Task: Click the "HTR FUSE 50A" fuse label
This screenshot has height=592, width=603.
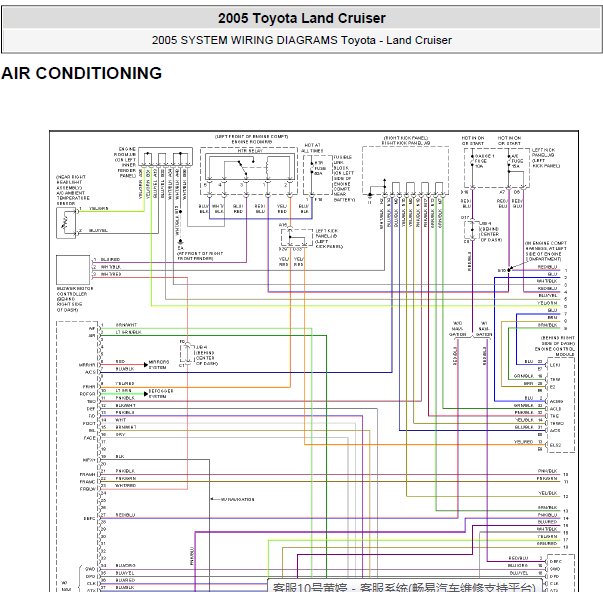Action: pyautogui.click(x=319, y=168)
